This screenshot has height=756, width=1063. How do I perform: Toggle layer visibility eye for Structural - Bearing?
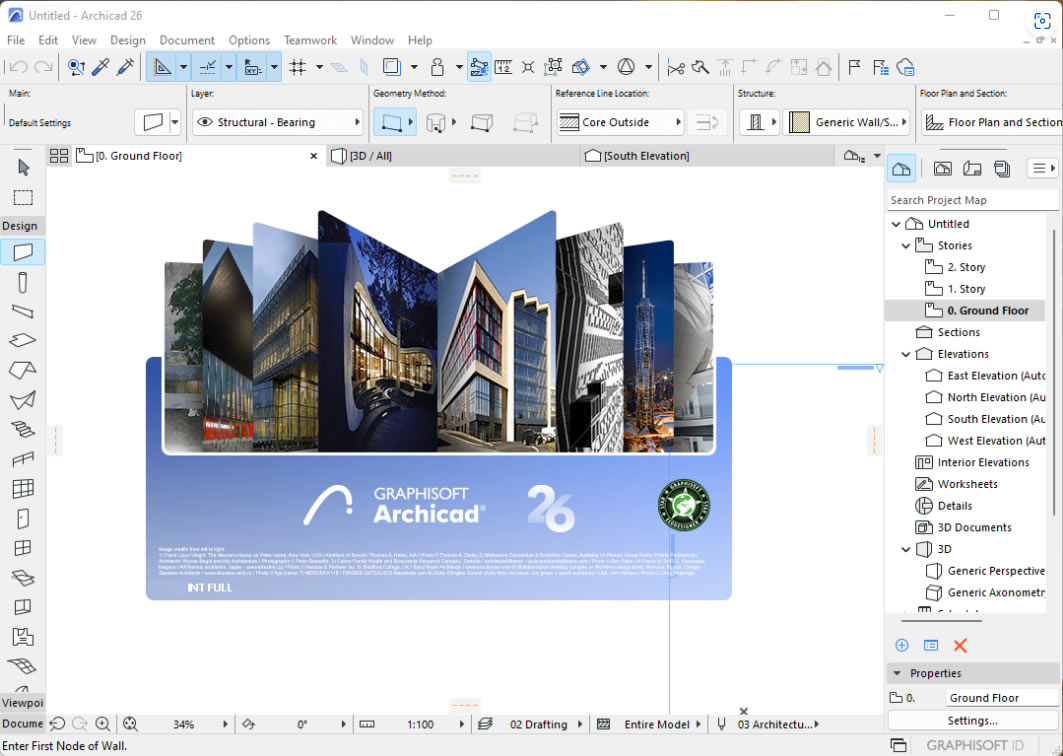(x=205, y=122)
